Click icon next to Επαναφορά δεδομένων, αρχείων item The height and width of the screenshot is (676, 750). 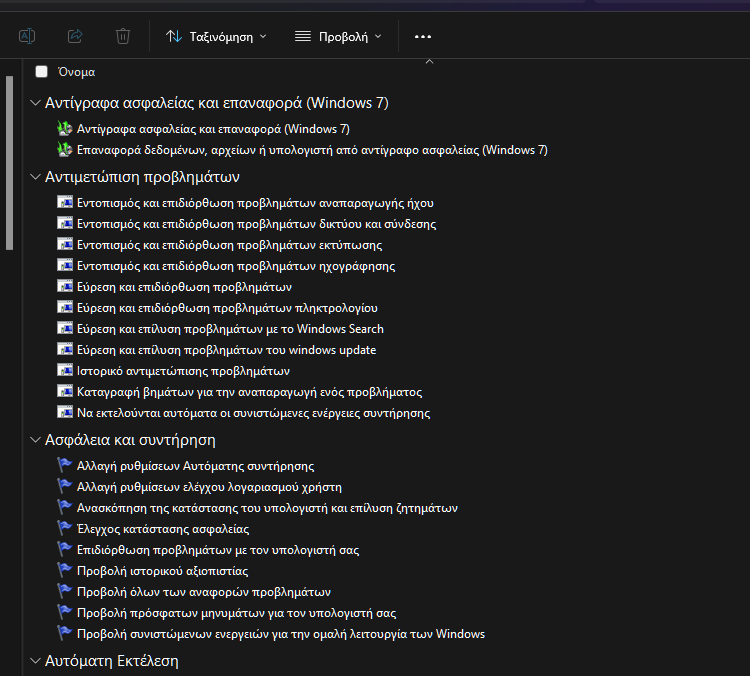coord(65,150)
